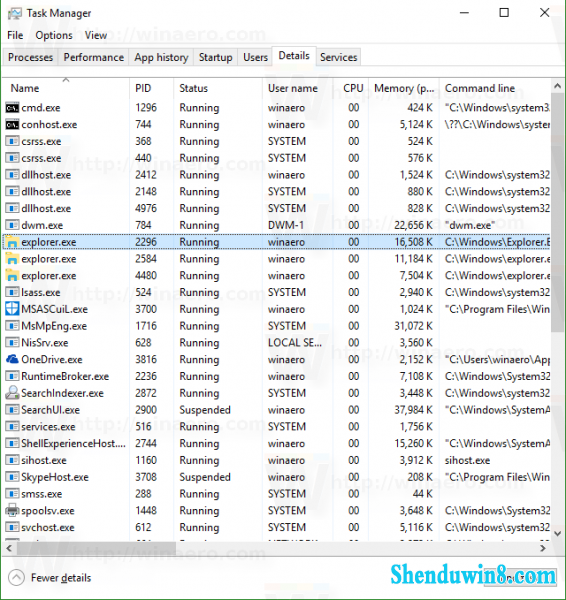Click folder icon of explorer.exe PID 2584

(12, 259)
